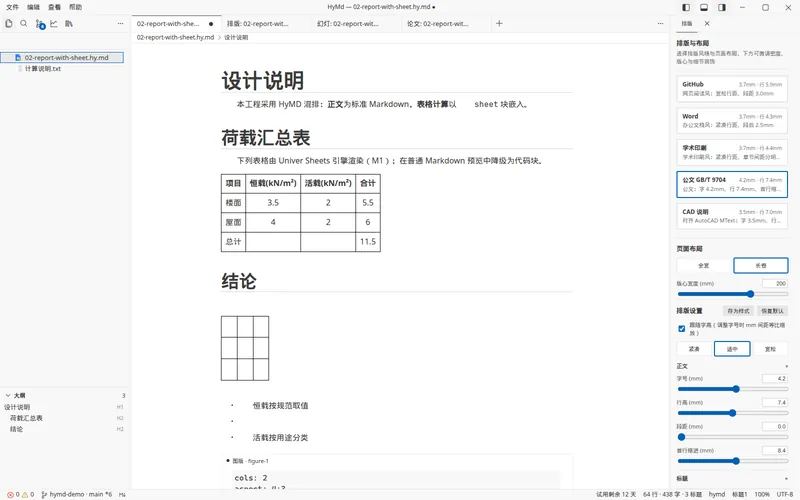The image size is (800, 500).
Task: Choose GitHub typesetting style card
Action: [732, 89]
